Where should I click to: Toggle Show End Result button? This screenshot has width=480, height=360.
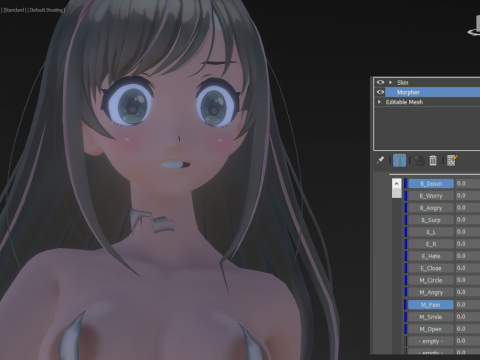click(399, 160)
